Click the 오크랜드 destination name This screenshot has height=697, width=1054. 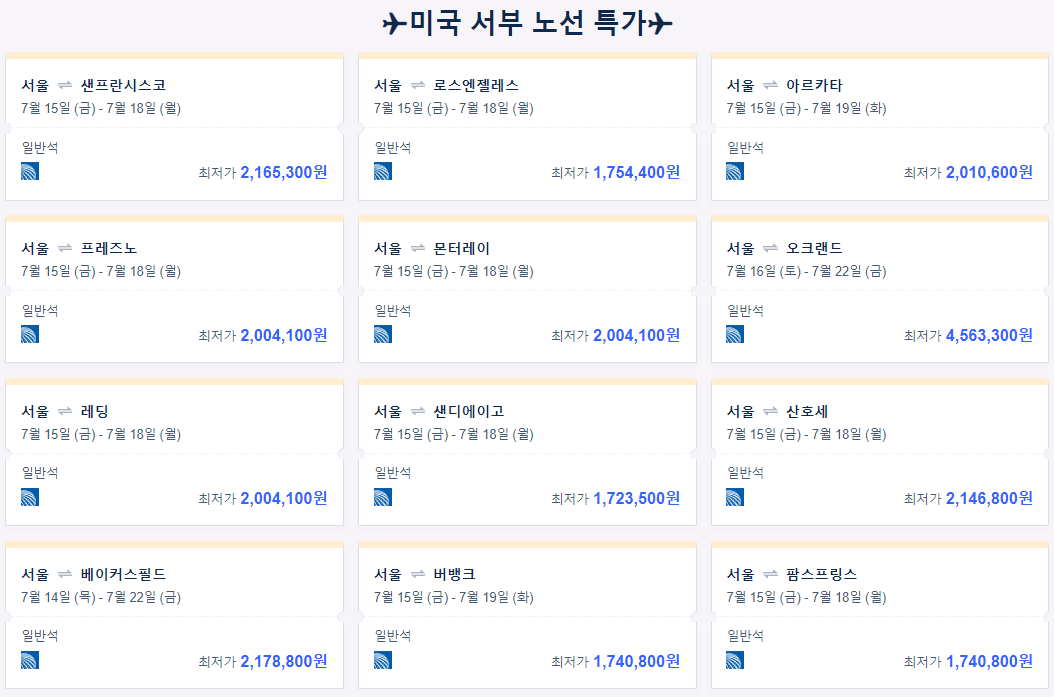pos(814,249)
